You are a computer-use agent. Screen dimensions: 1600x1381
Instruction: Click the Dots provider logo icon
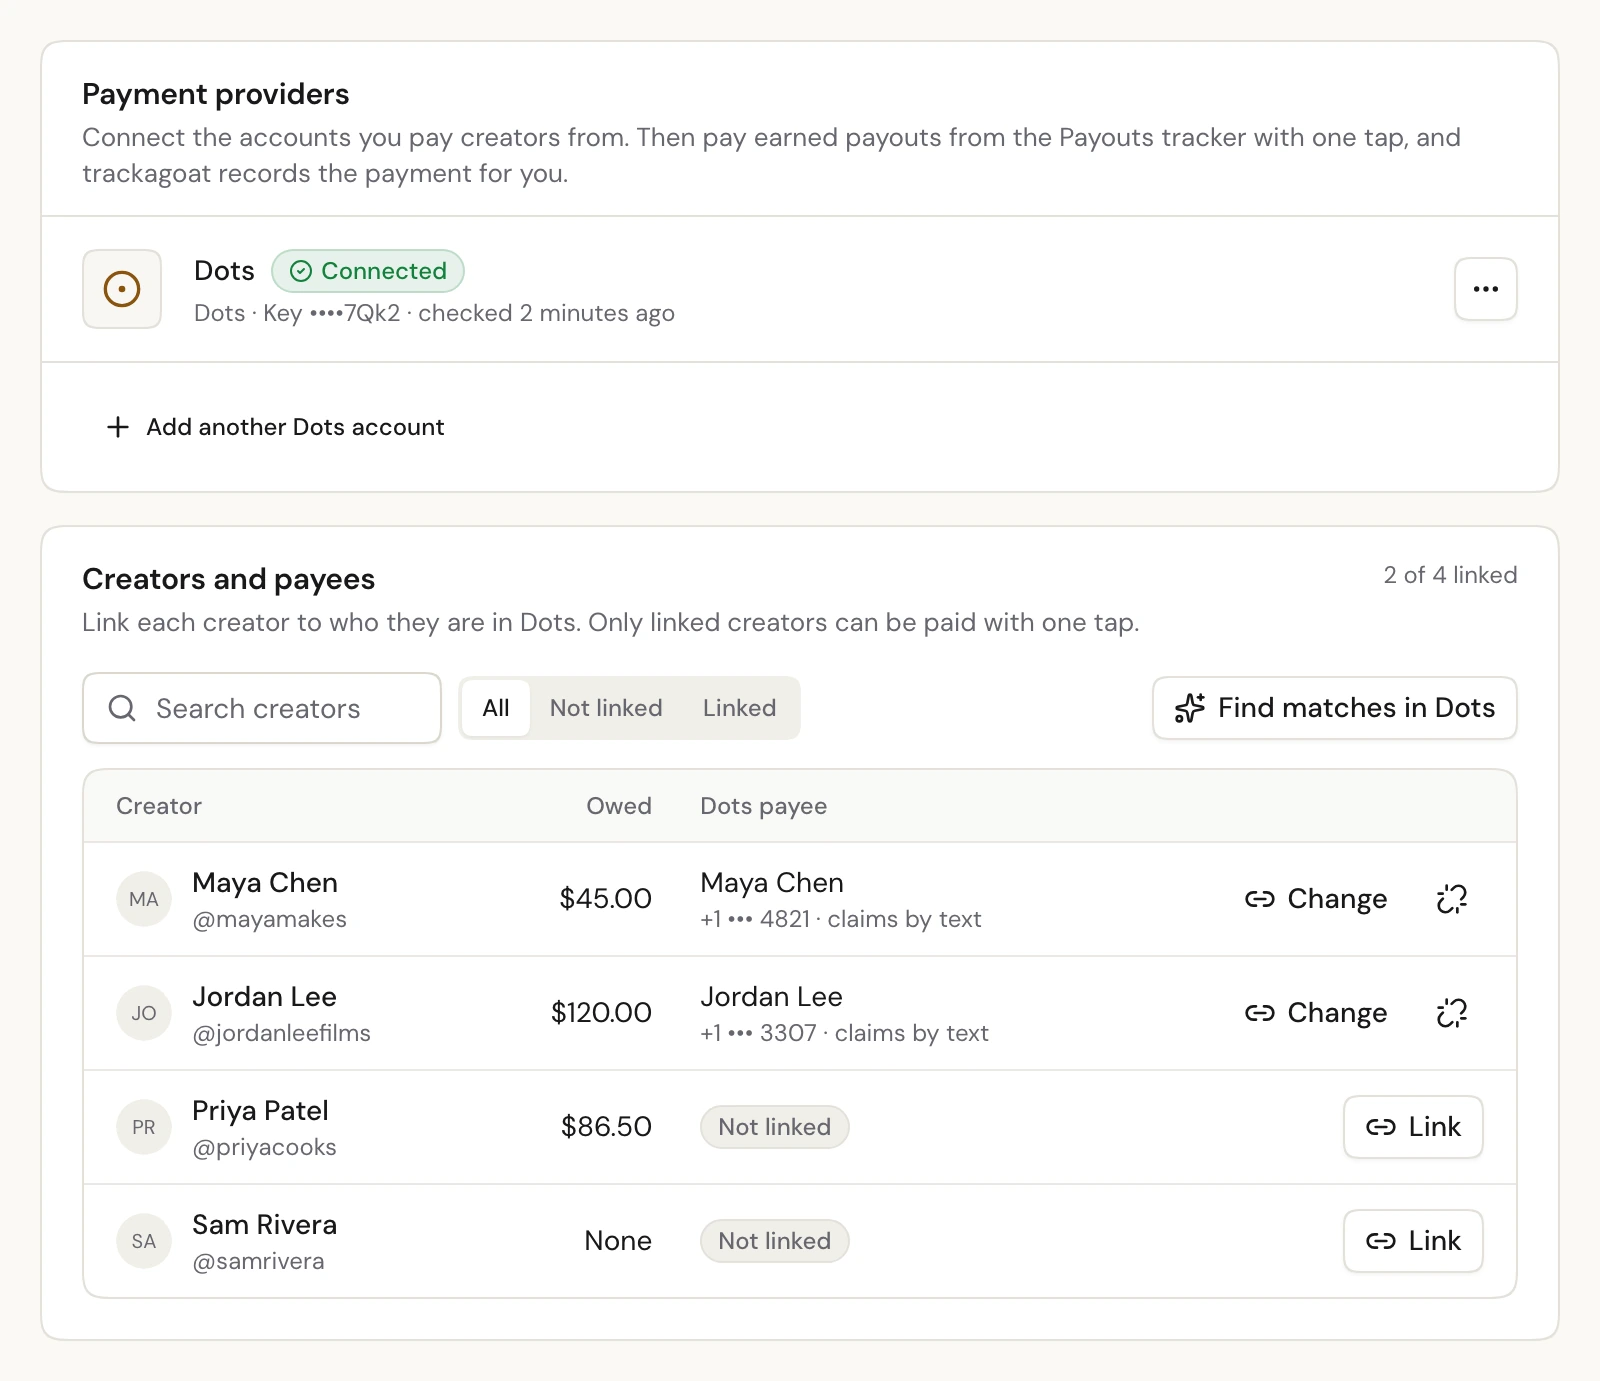122,289
